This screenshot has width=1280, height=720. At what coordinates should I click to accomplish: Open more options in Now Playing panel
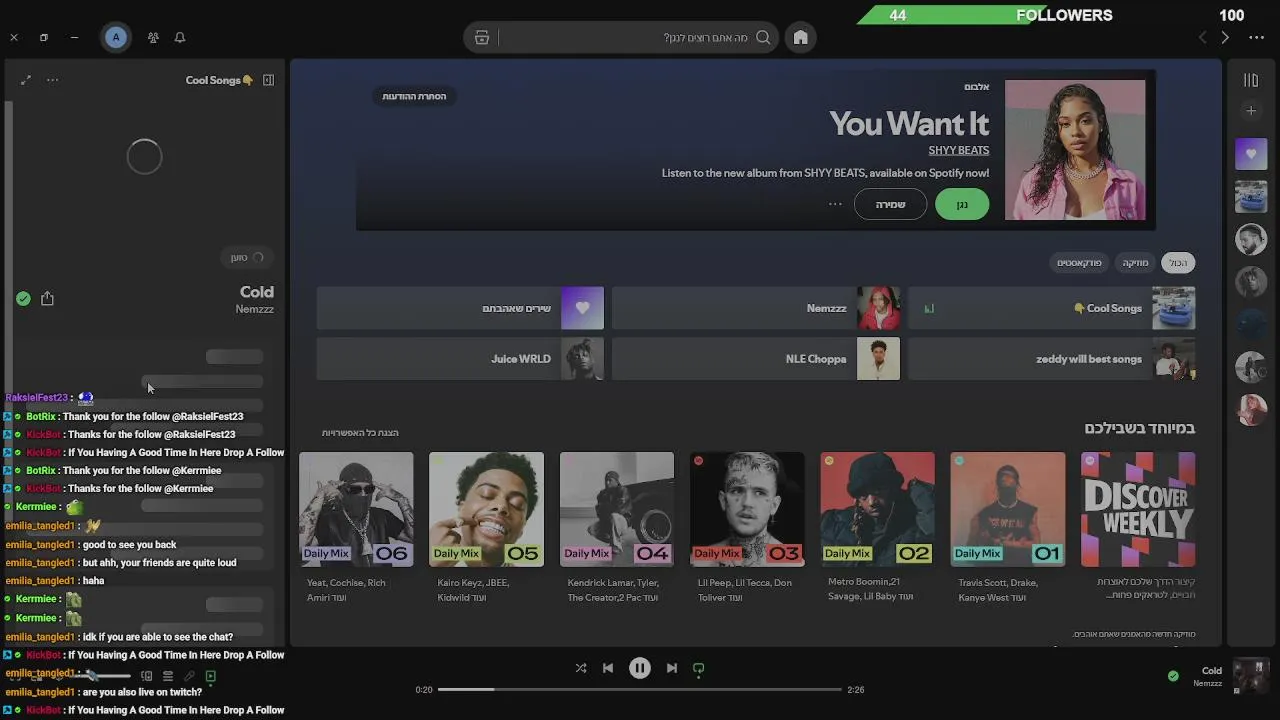pyautogui.click(x=53, y=80)
